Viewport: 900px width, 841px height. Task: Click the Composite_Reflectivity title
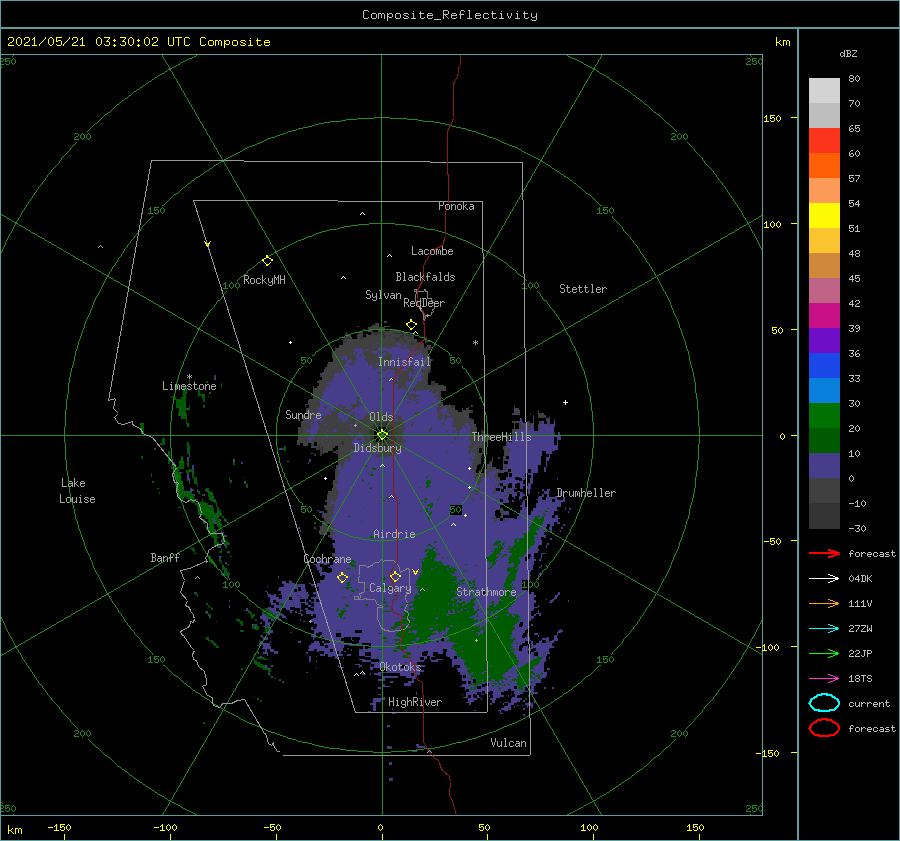(x=450, y=15)
